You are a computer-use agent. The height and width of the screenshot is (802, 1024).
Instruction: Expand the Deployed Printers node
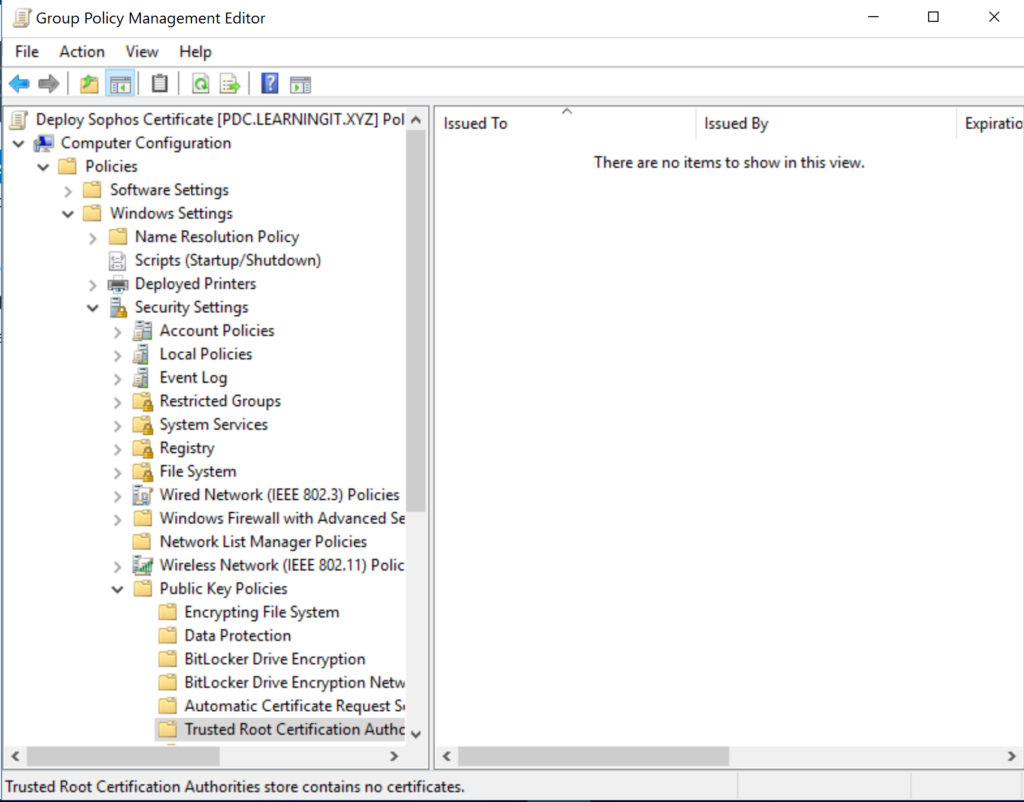point(93,285)
